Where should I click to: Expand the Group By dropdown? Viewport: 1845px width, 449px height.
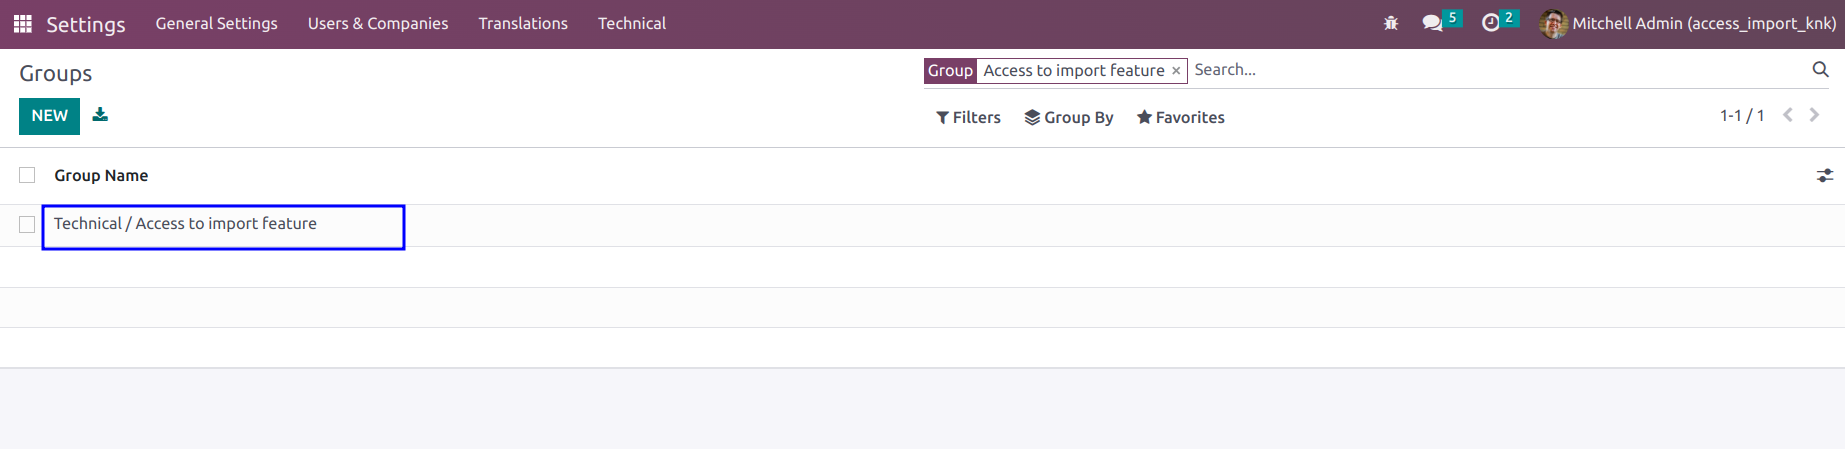pos(1068,117)
